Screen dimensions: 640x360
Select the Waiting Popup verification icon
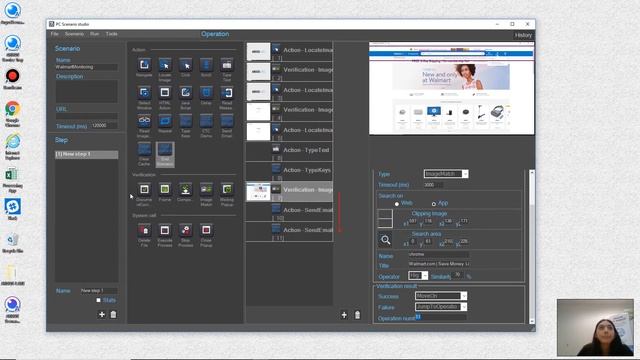(x=227, y=189)
